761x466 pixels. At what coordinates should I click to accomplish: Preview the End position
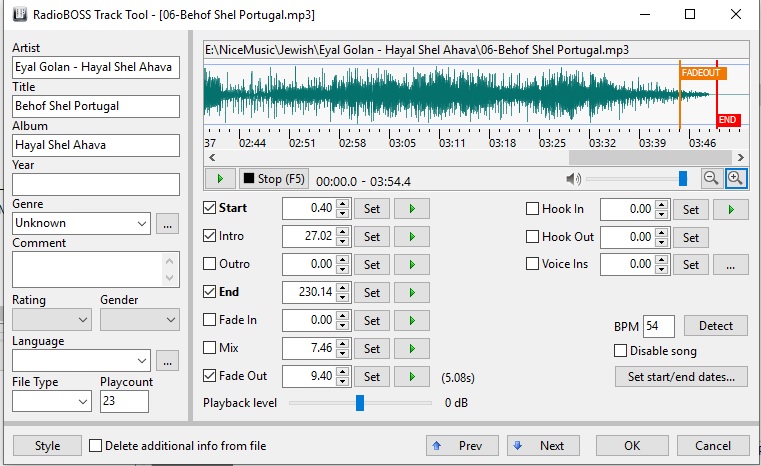(x=412, y=293)
